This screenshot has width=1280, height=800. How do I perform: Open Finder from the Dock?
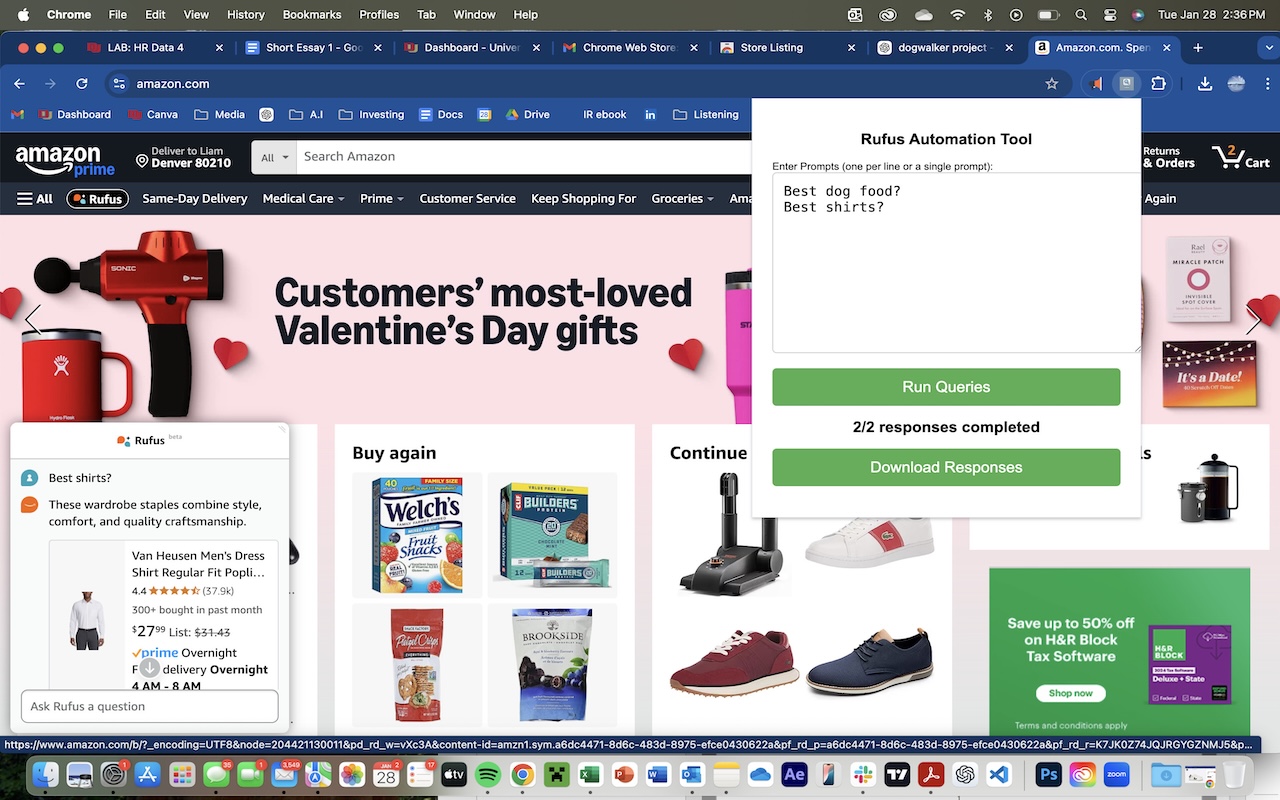[46, 774]
